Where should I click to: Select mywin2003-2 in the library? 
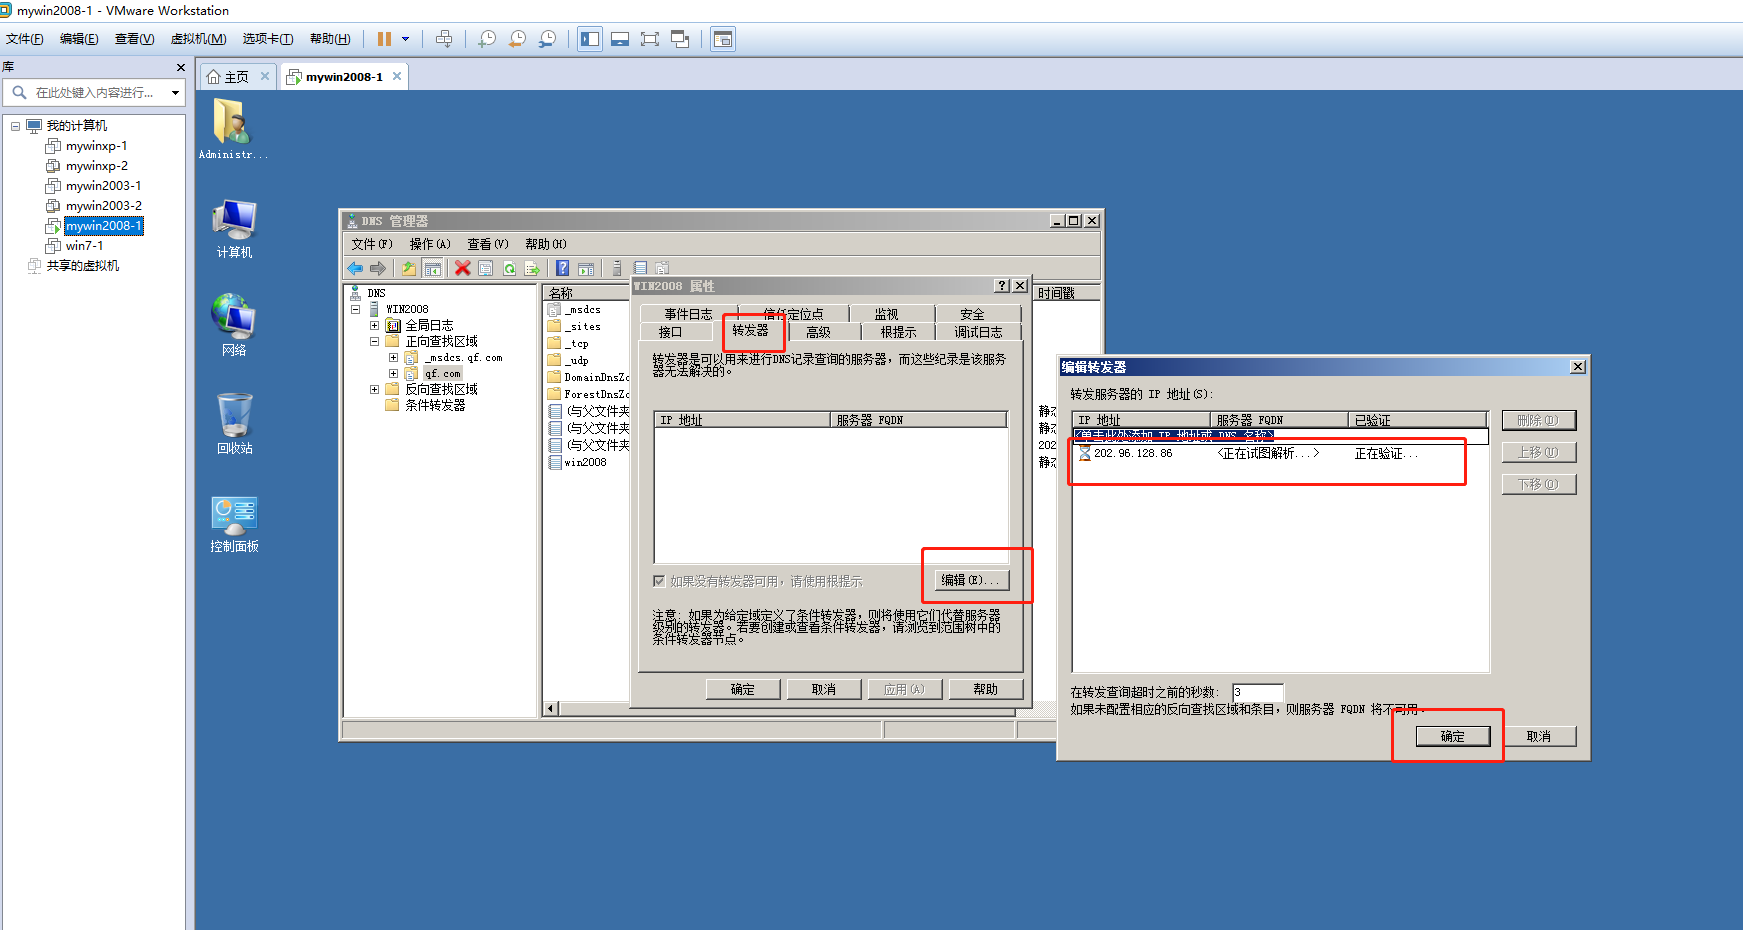[104, 206]
